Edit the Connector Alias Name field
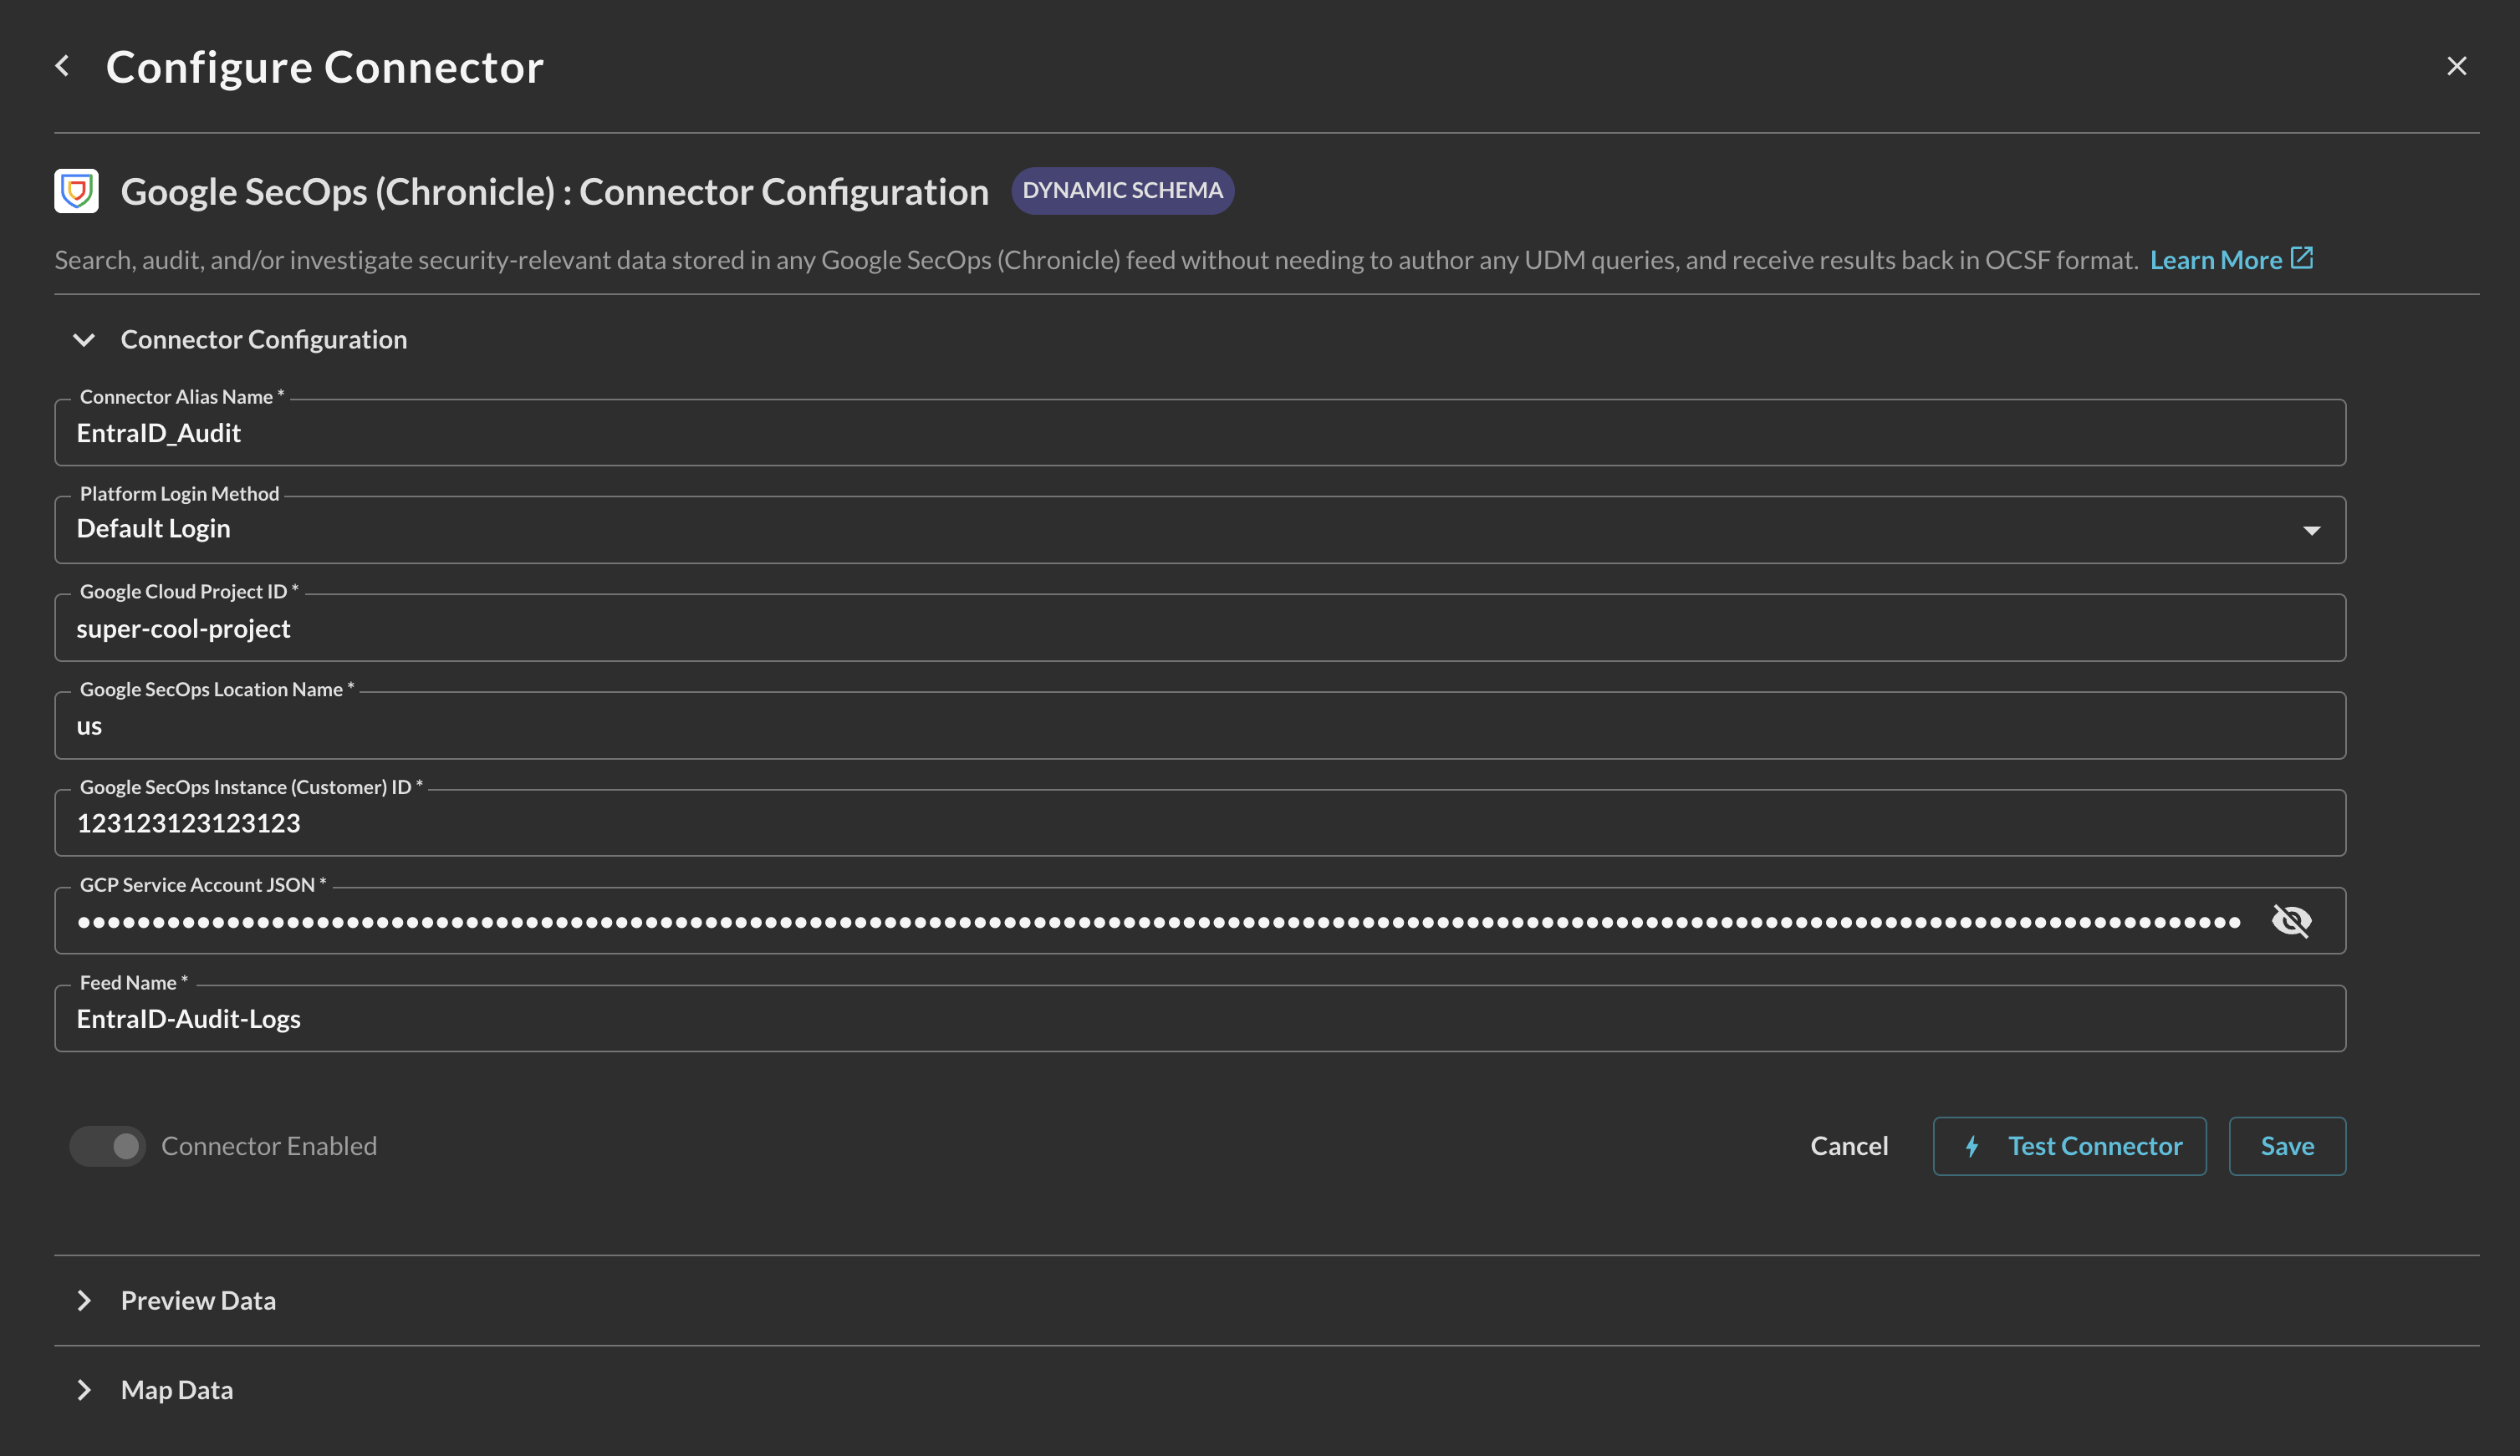This screenshot has height=1456, width=2520. coord(1200,433)
